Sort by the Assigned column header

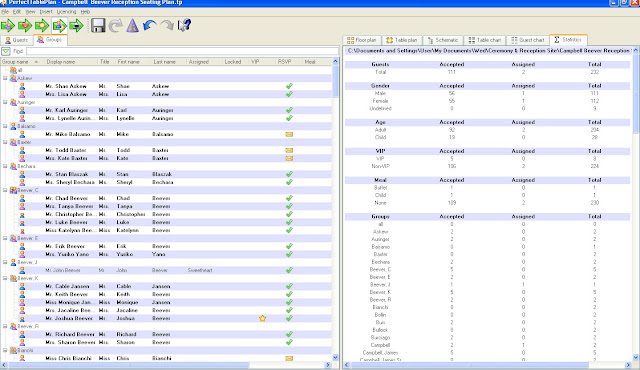click(x=203, y=62)
